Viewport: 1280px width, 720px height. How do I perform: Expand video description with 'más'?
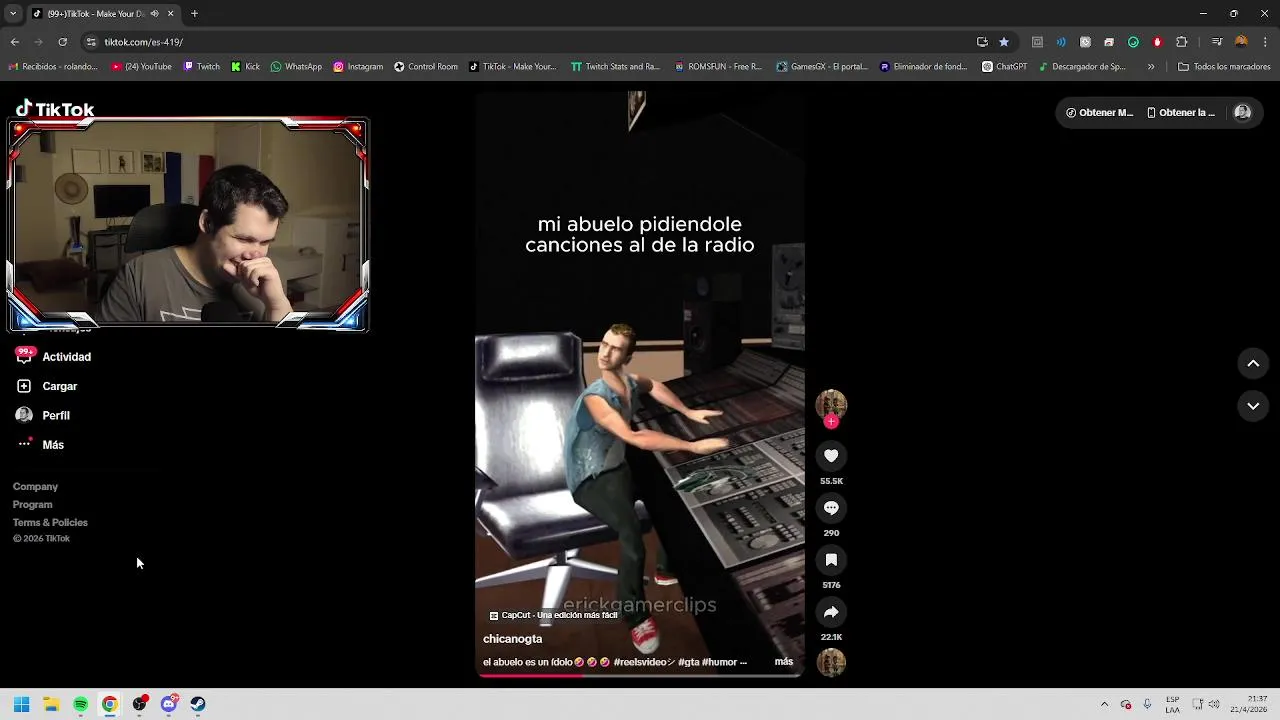[x=784, y=662]
